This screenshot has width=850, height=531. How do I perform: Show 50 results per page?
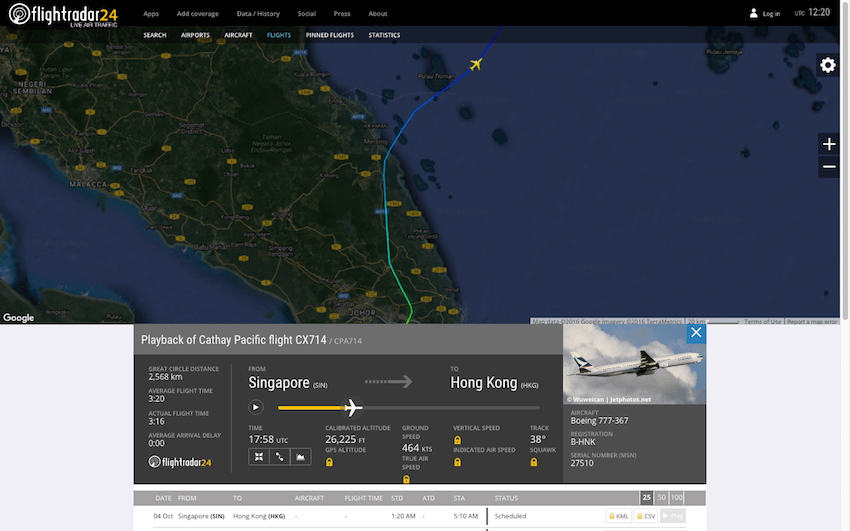pos(661,497)
